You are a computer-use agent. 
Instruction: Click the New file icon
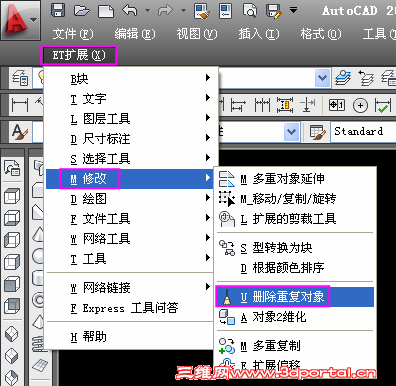106,11
